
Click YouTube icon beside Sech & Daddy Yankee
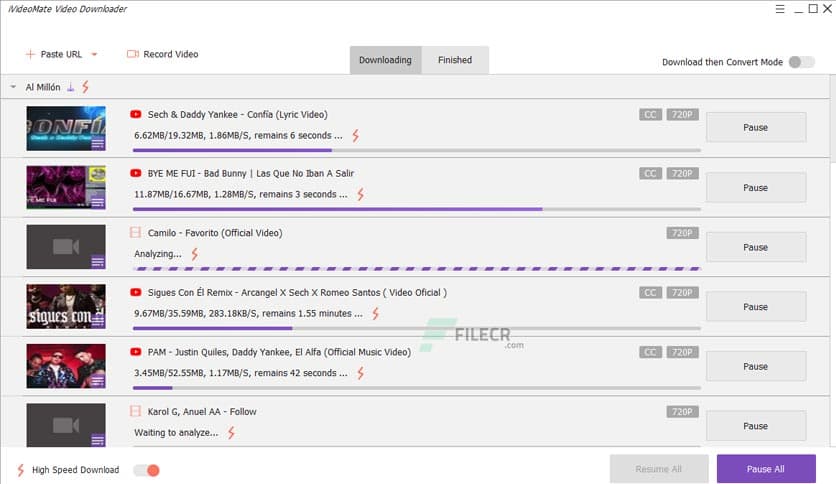click(x=136, y=114)
